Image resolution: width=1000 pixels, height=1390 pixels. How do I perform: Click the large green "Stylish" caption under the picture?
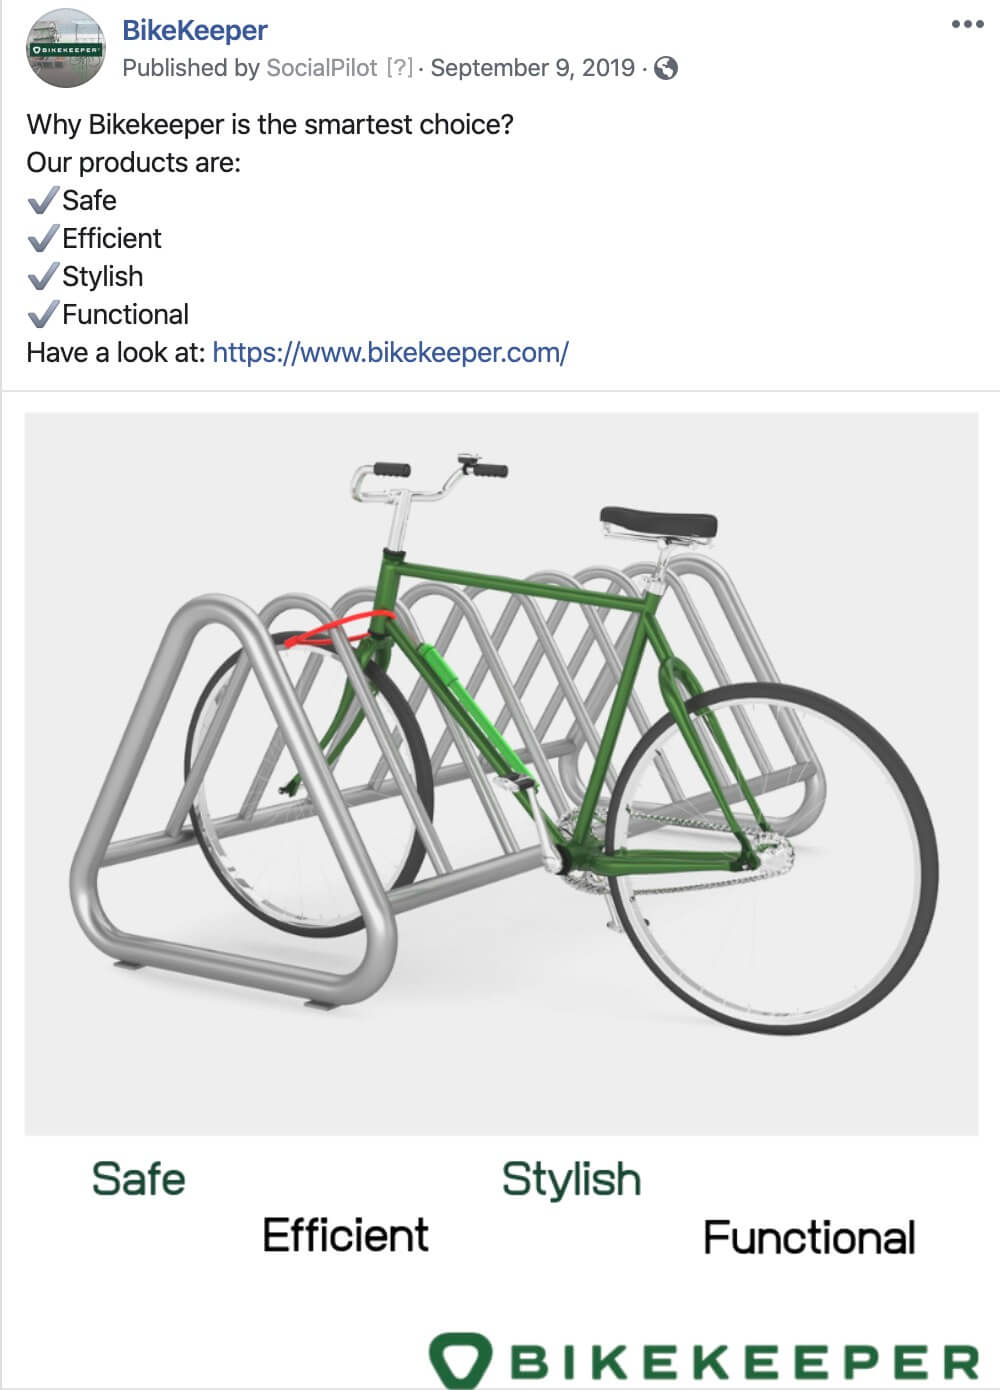click(571, 1180)
